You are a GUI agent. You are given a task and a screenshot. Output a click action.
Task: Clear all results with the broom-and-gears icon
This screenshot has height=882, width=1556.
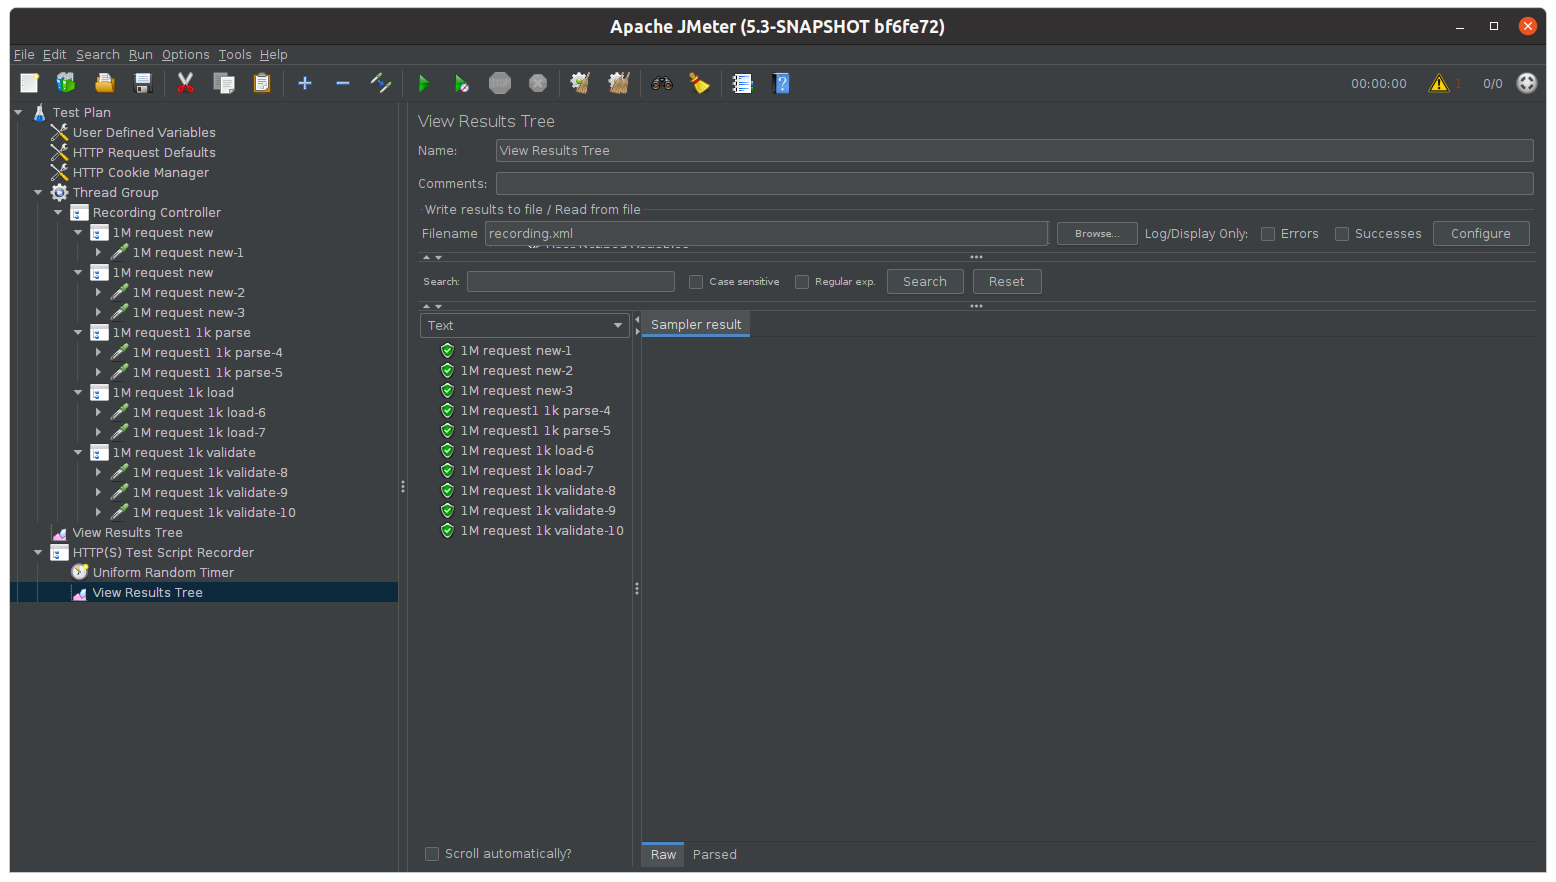619,83
